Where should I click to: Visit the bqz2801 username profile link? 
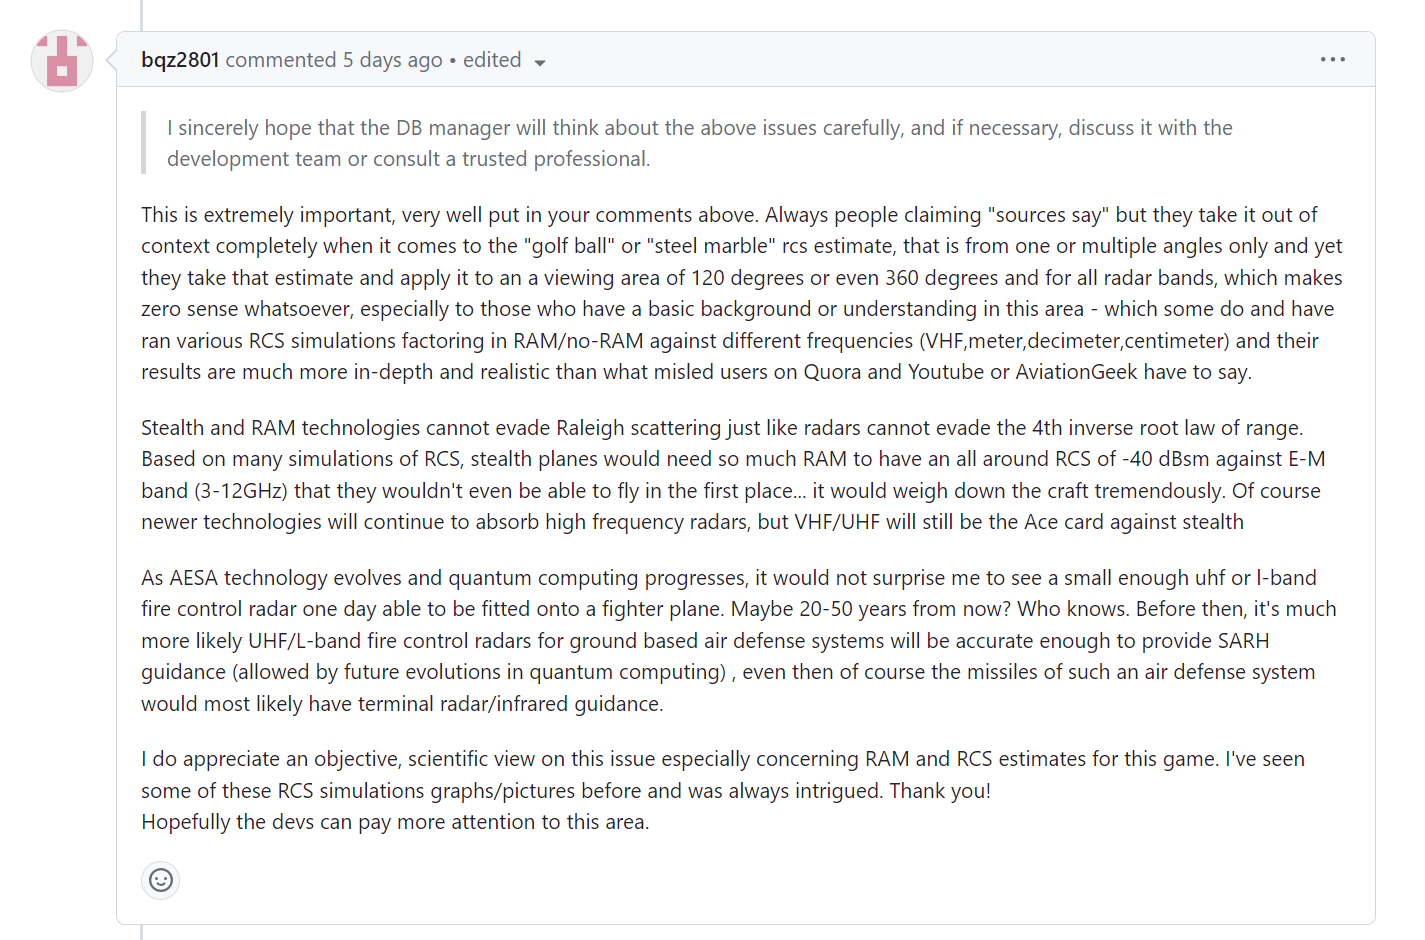pyautogui.click(x=180, y=60)
